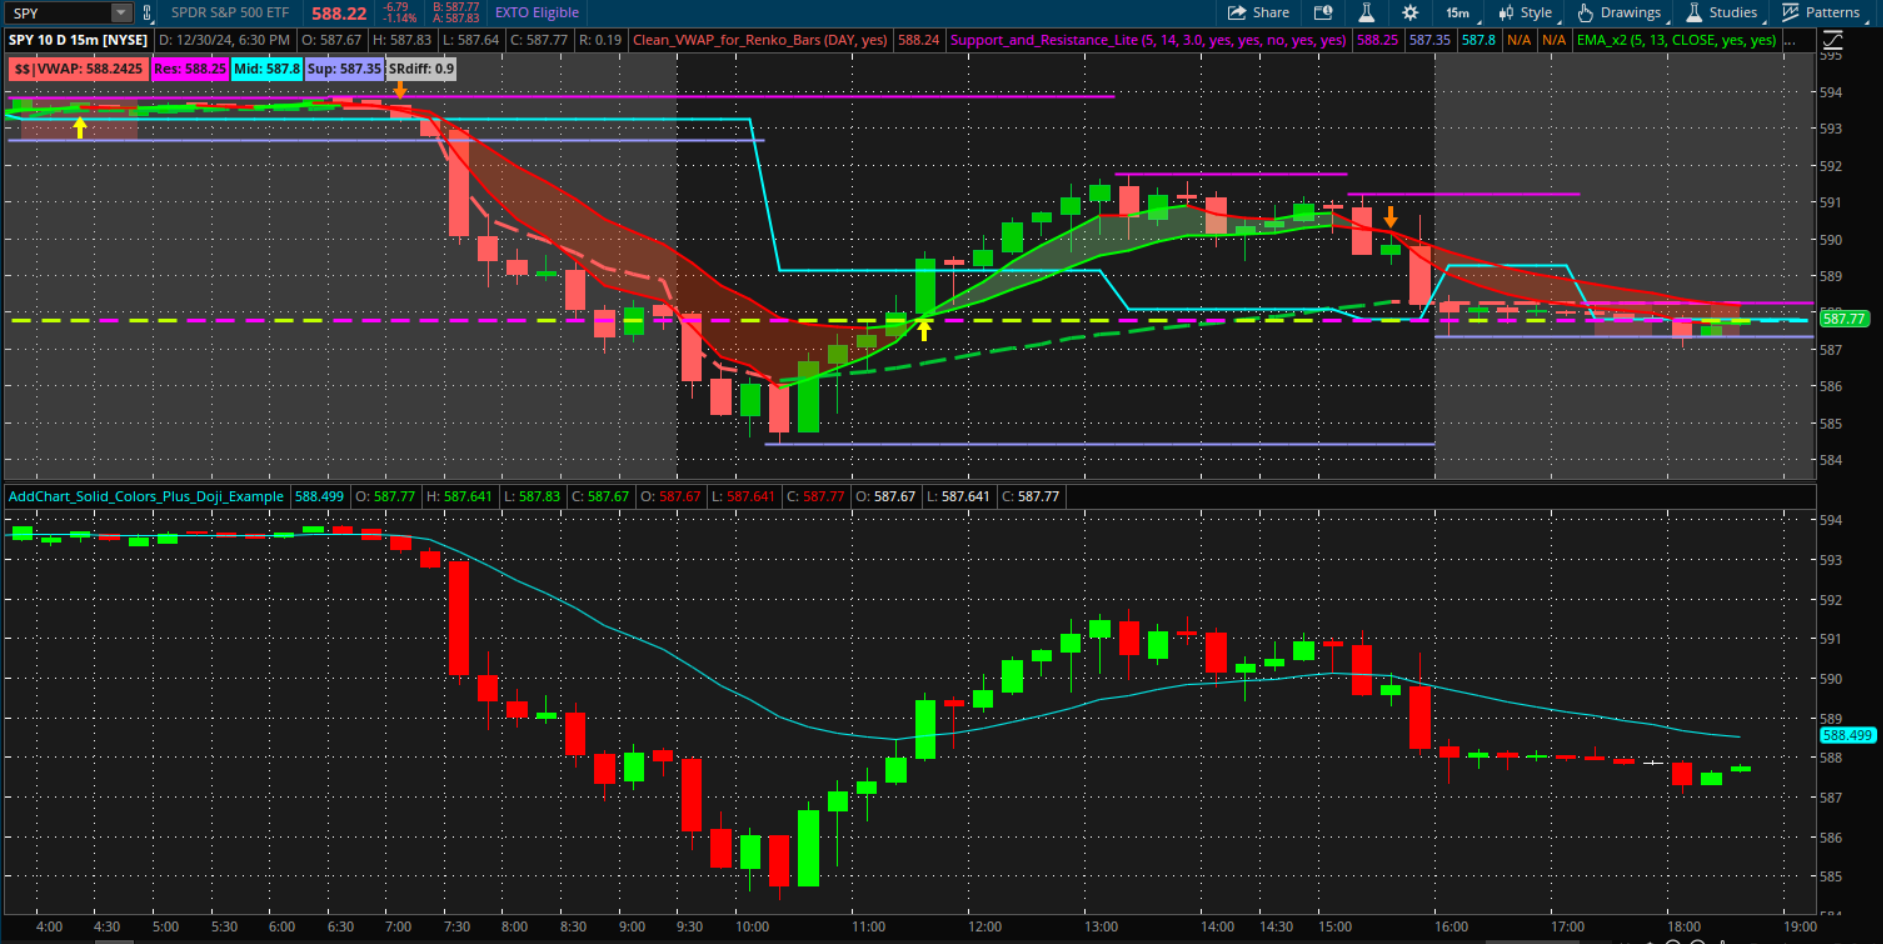The height and width of the screenshot is (944, 1883).
Task: Open the quick chart camera/time icon
Action: point(1323,13)
